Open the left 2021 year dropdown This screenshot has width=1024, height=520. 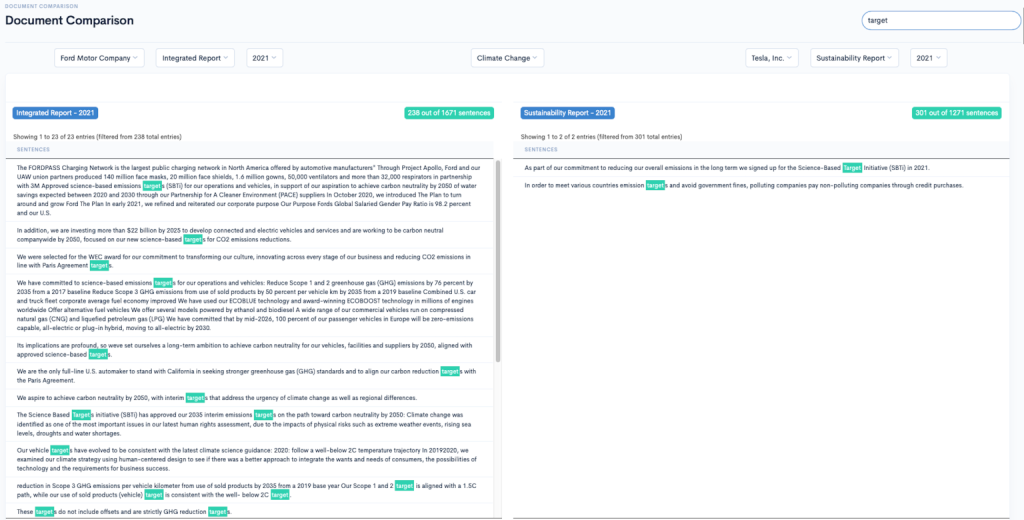(264, 58)
